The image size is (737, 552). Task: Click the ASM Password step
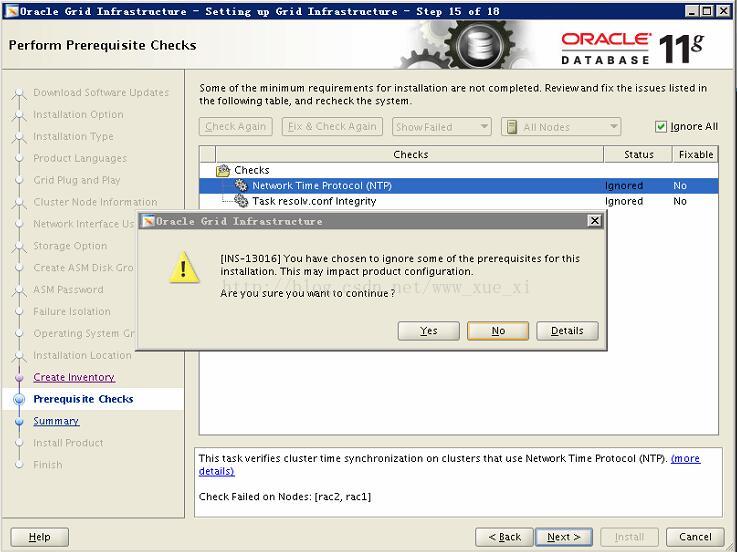tap(68, 290)
